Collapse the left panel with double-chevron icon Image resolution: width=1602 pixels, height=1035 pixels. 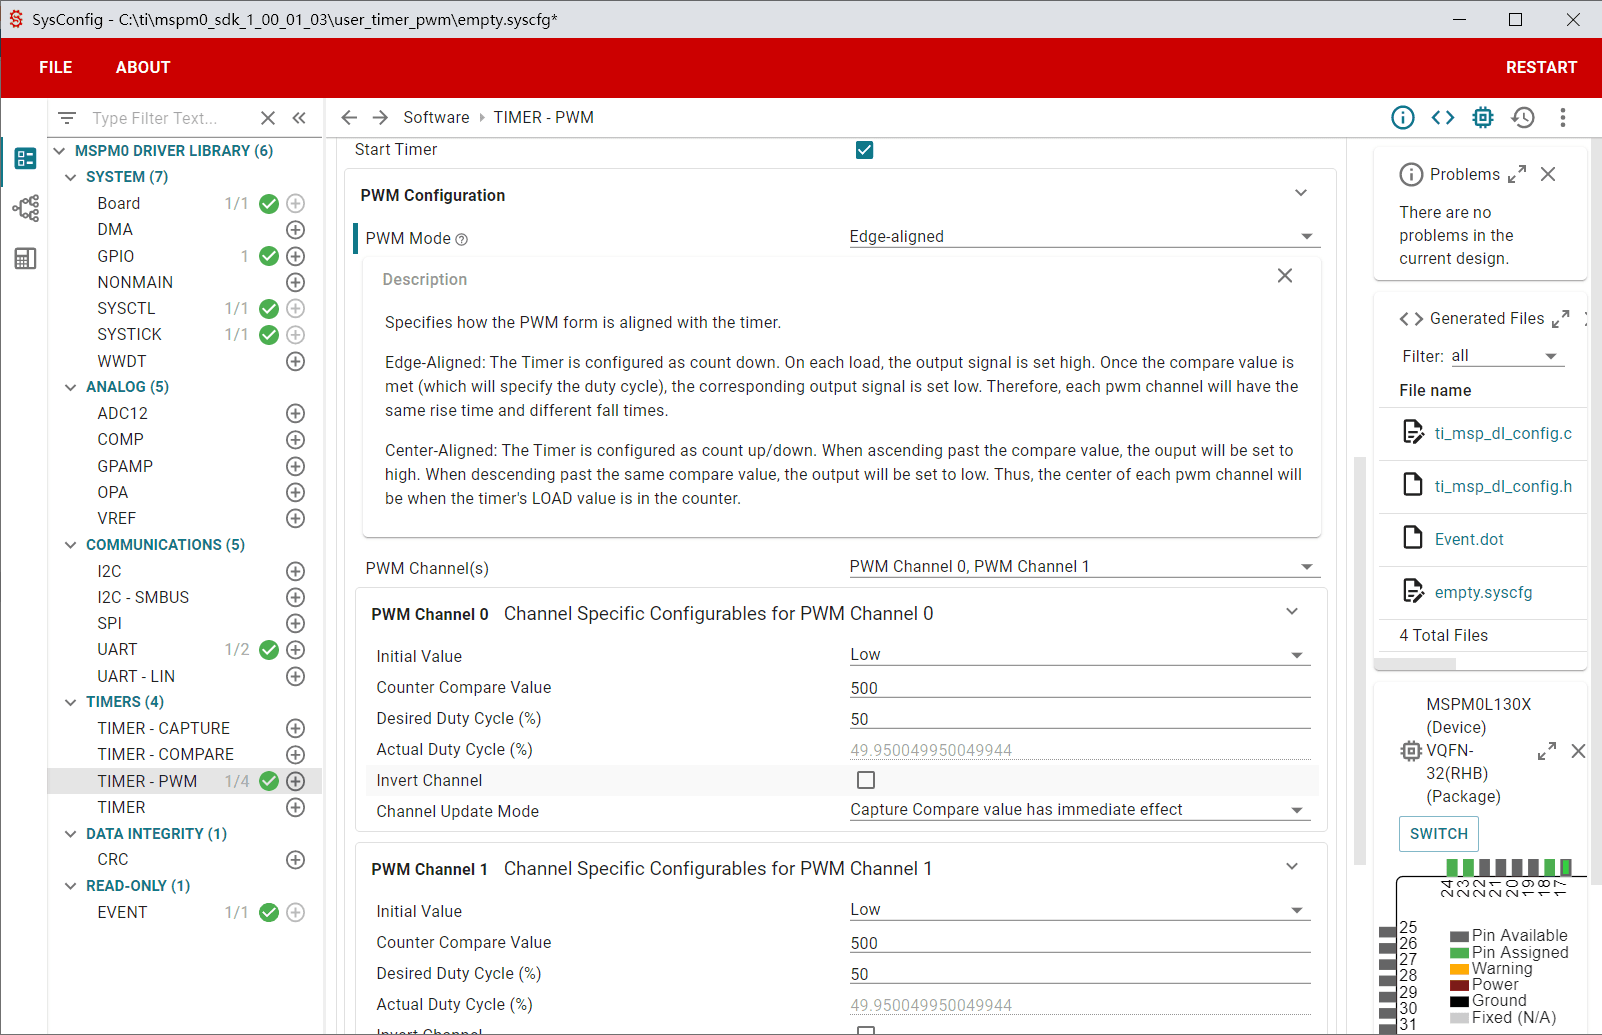click(299, 118)
